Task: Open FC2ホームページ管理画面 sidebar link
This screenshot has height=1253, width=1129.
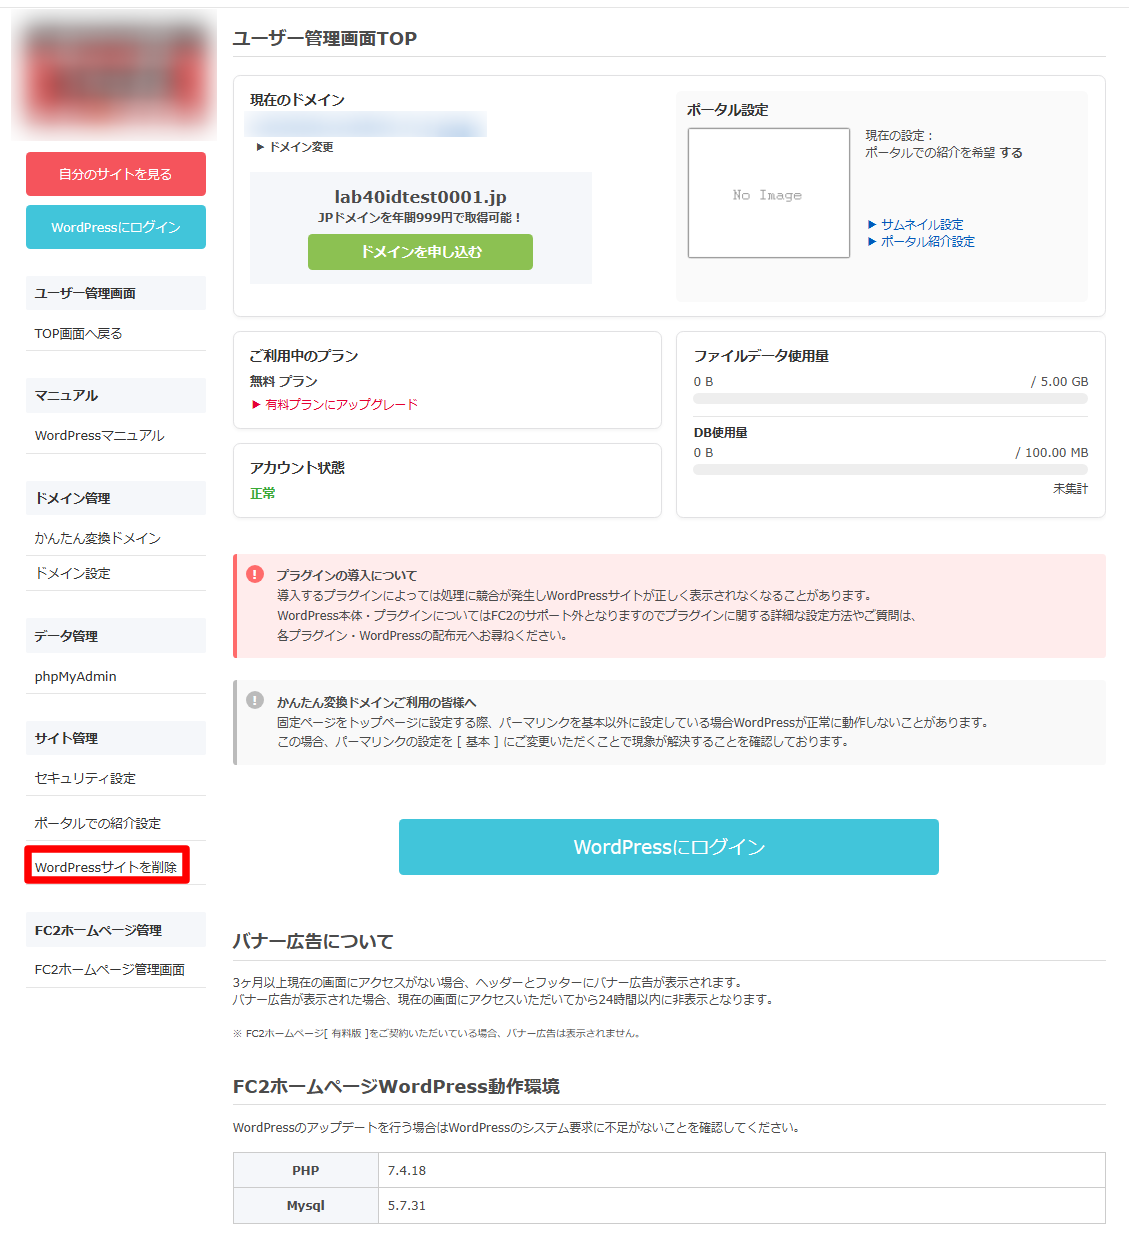Action: coord(109,970)
